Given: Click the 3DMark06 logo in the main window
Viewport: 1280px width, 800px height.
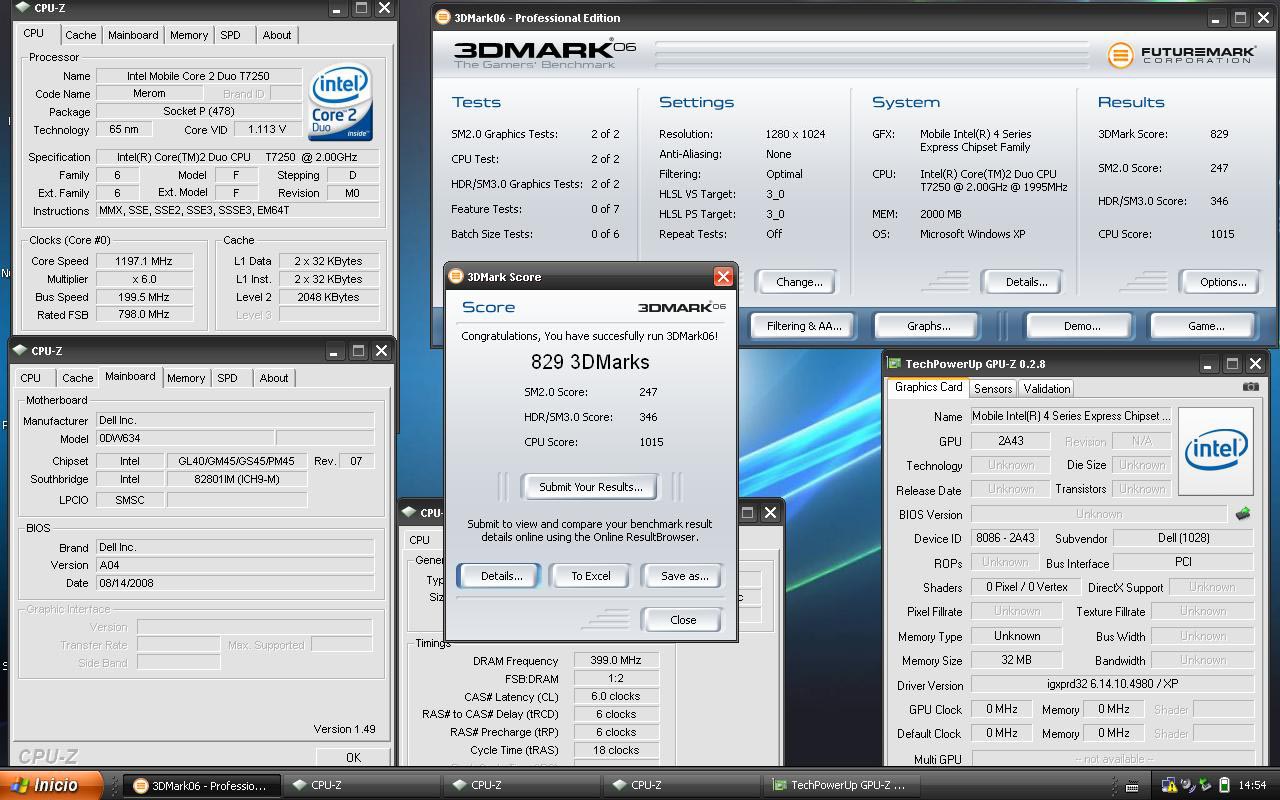Looking at the screenshot, I should (x=544, y=55).
